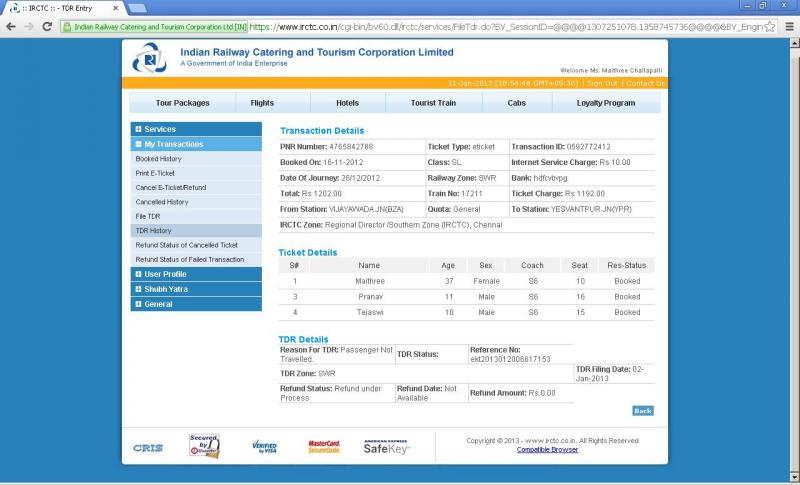Image resolution: width=800 pixels, height=485 pixels.
Task: Click the IRCTC logo
Action: pyautogui.click(x=149, y=58)
